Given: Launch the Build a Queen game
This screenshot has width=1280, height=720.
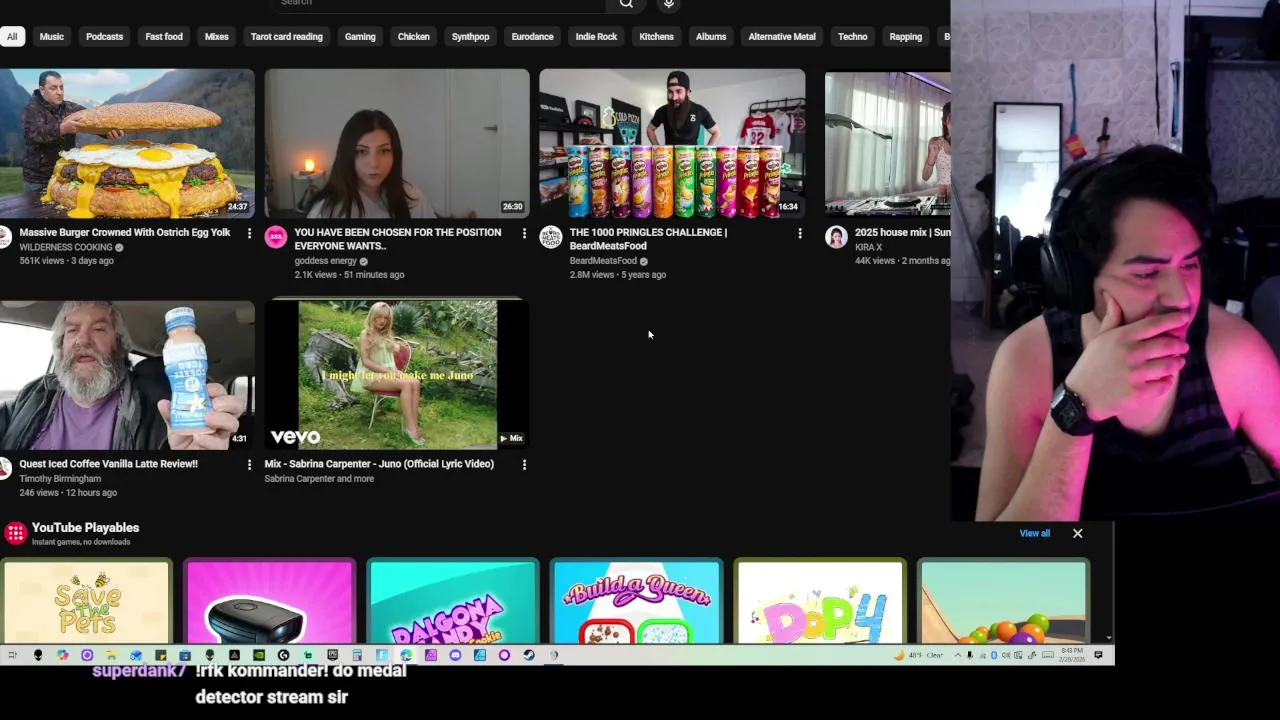Looking at the screenshot, I should 636,602.
